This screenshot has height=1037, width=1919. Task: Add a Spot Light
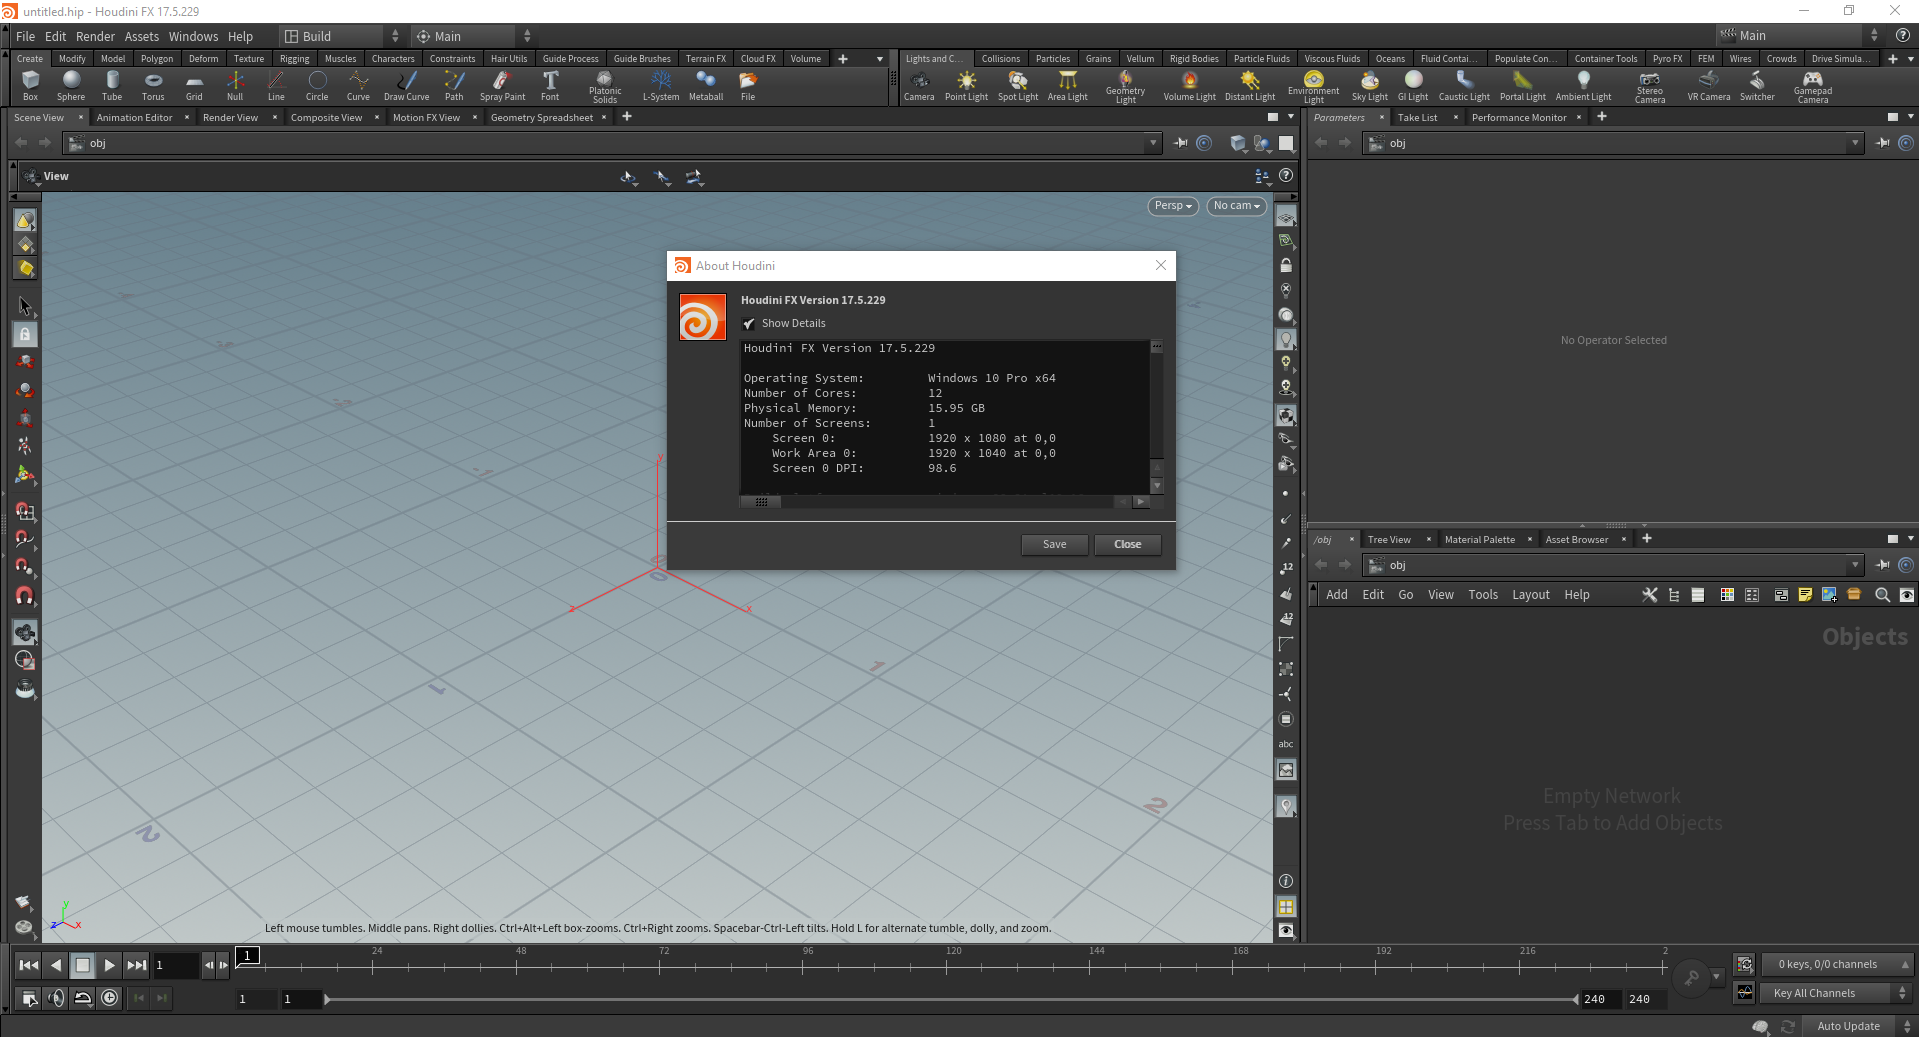pos(1018,85)
